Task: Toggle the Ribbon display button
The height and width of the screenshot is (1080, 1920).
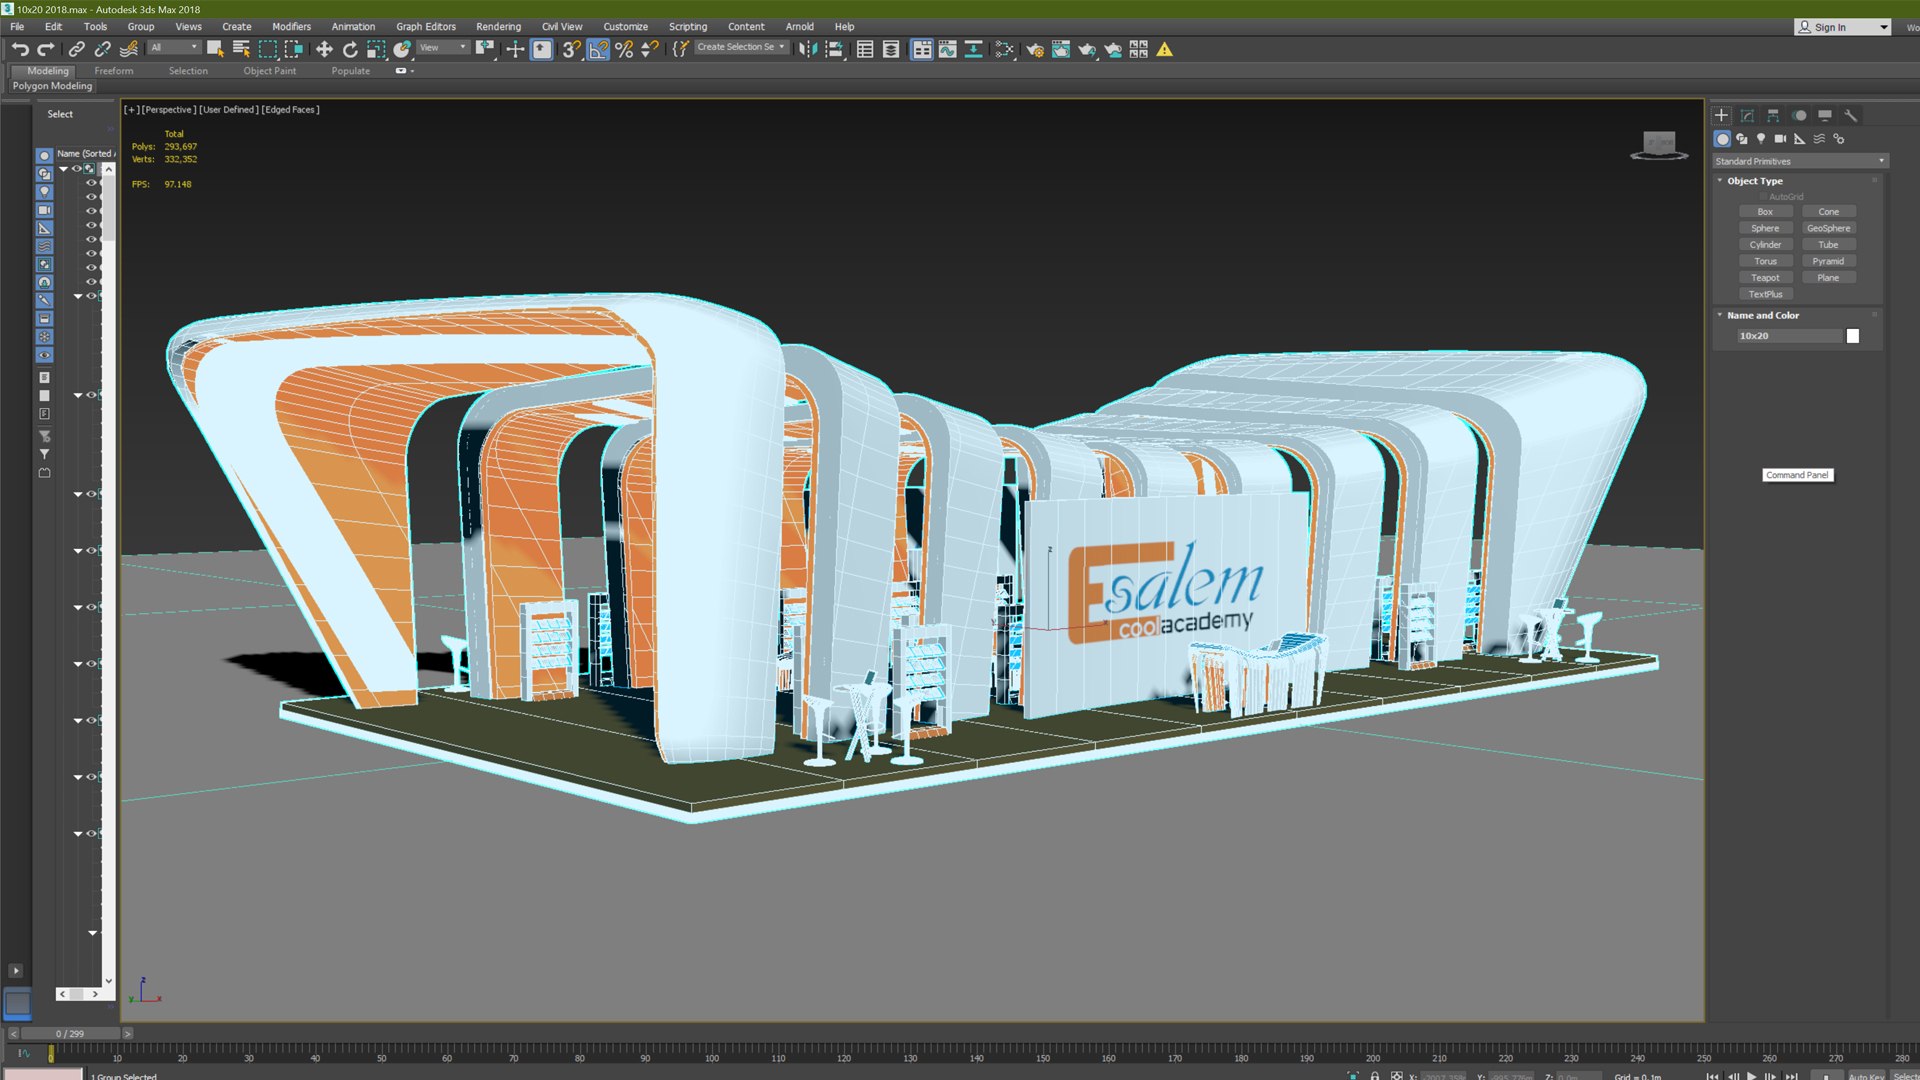Action: (x=922, y=49)
